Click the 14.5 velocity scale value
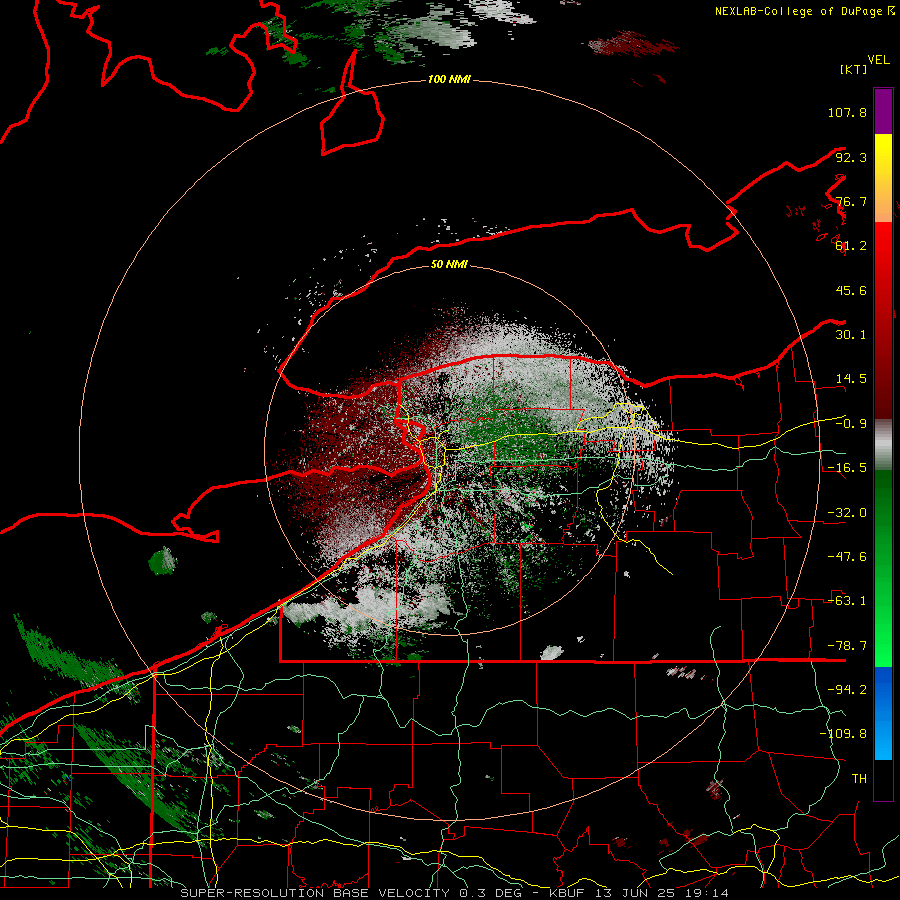 [x=851, y=379]
